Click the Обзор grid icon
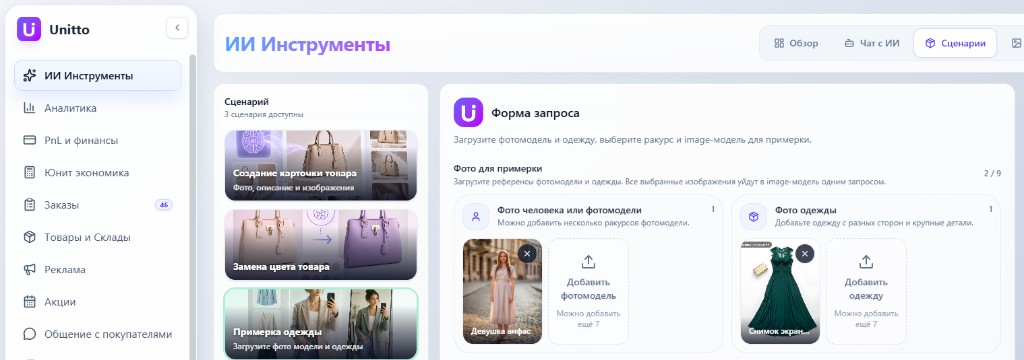This screenshot has width=1024, height=360. pos(779,43)
